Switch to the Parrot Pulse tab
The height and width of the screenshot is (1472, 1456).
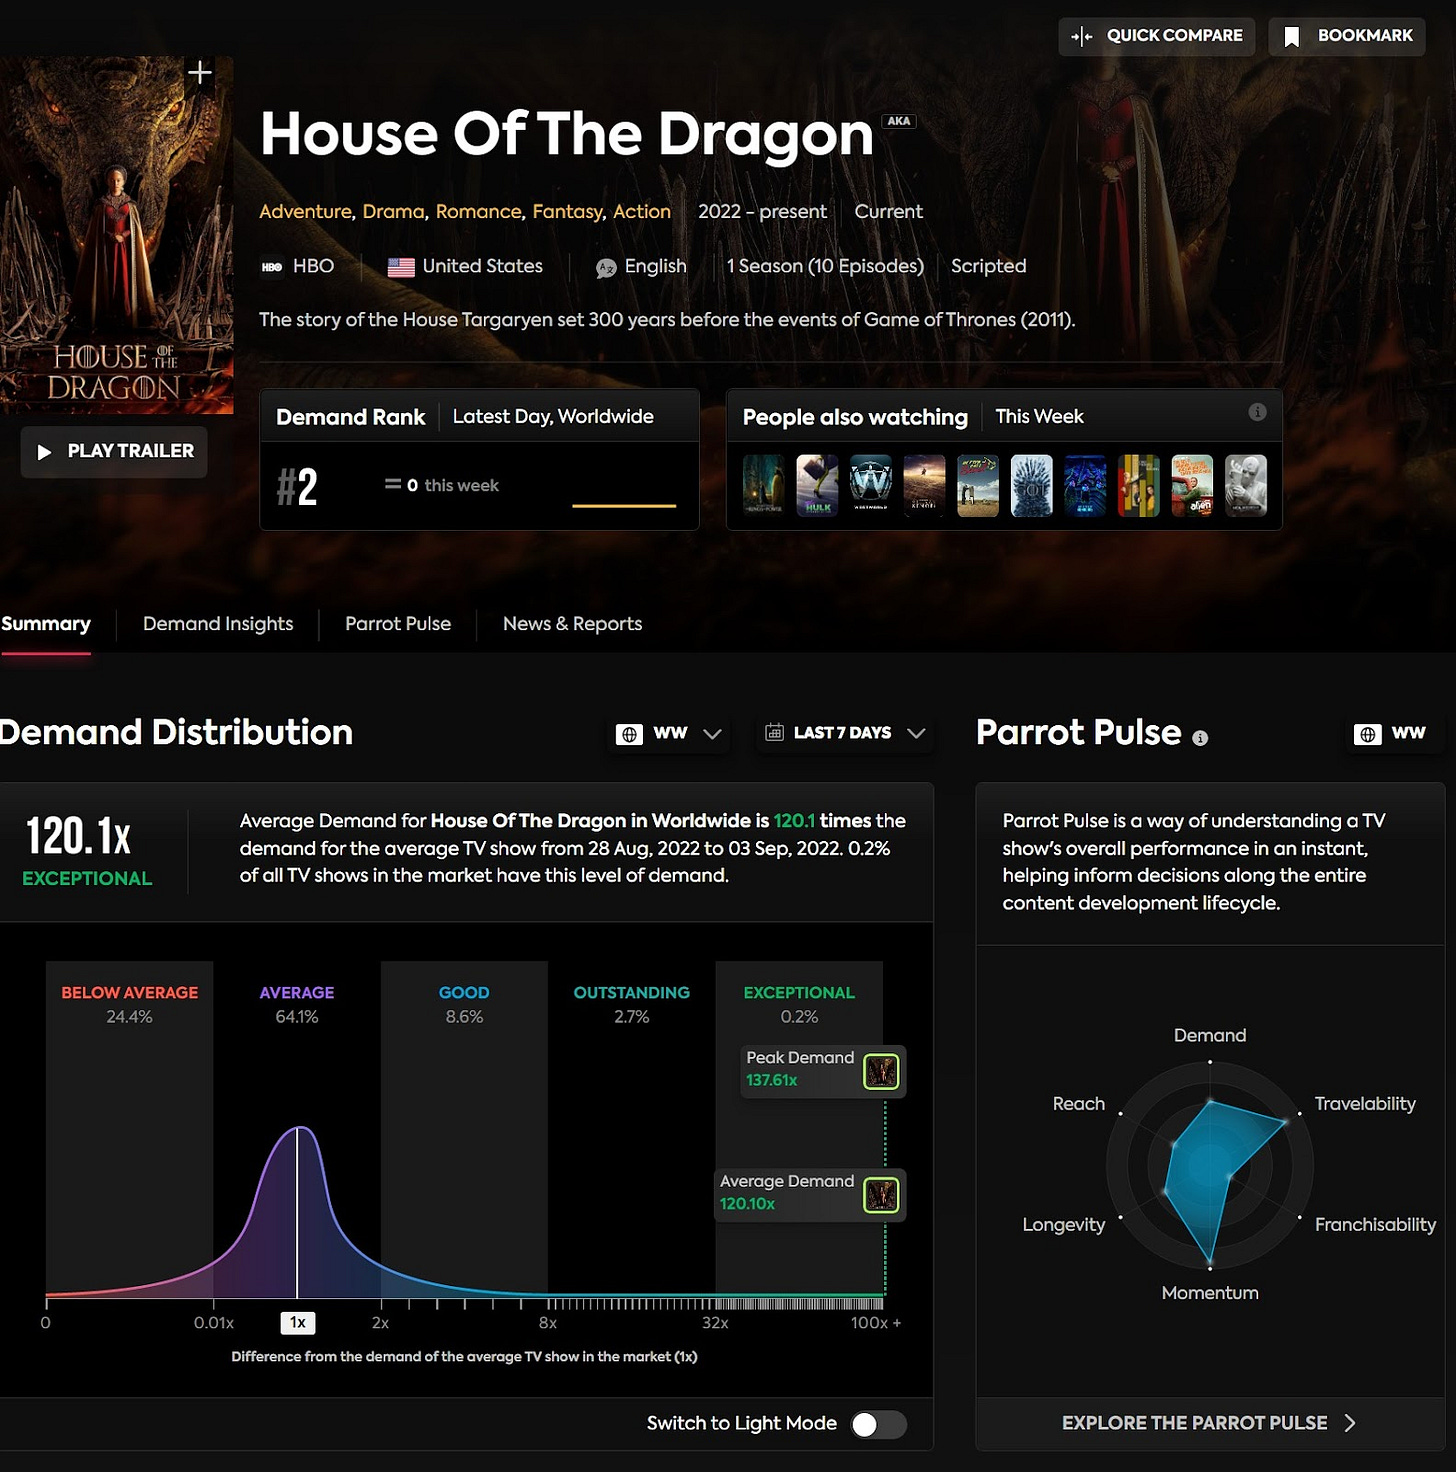[398, 624]
